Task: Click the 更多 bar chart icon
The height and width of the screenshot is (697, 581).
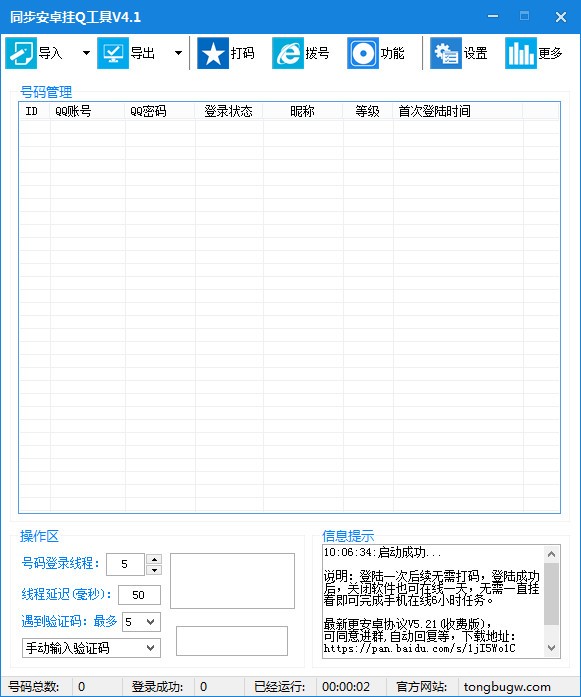Action: (521, 53)
